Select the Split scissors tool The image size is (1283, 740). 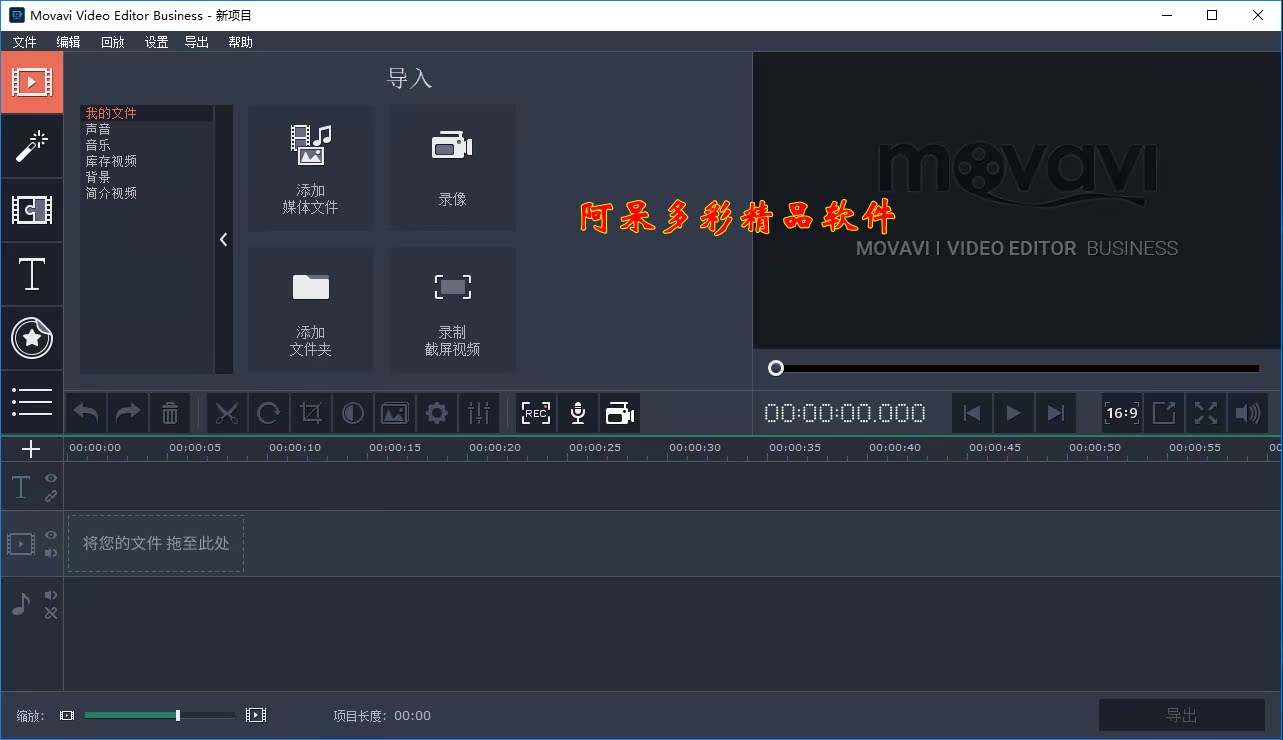(x=227, y=413)
